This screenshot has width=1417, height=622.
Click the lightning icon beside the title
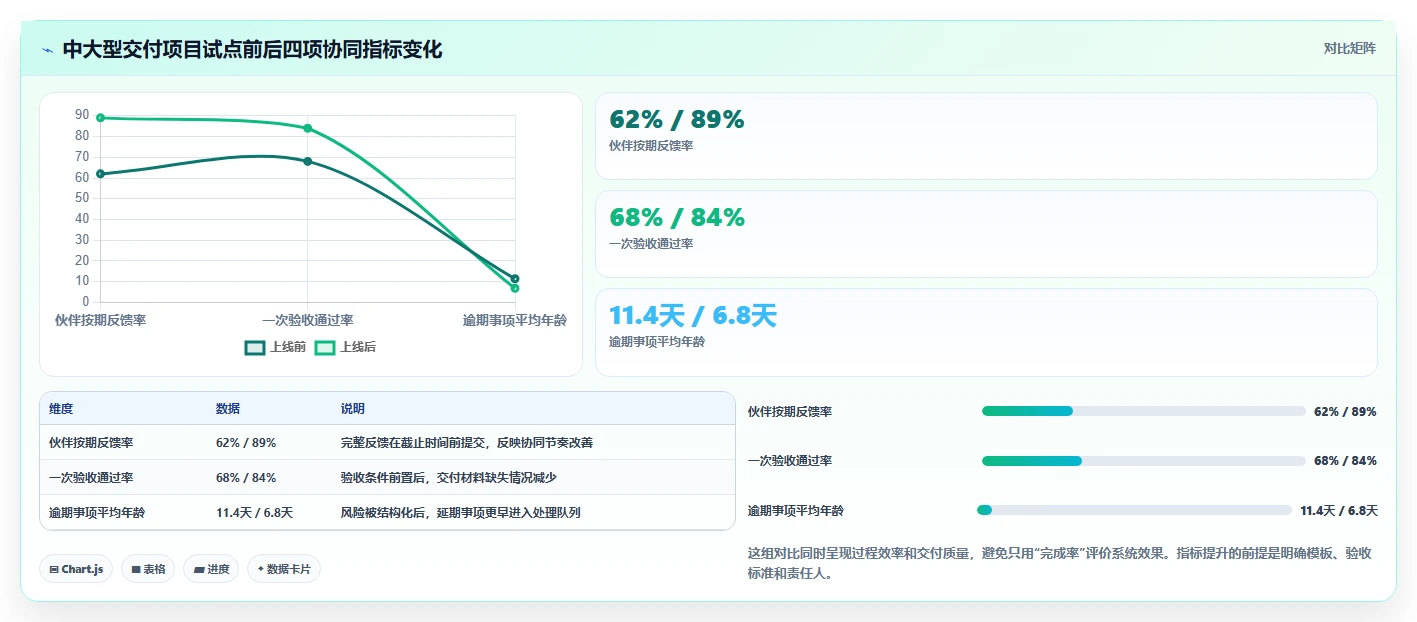(x=48, y=50)
